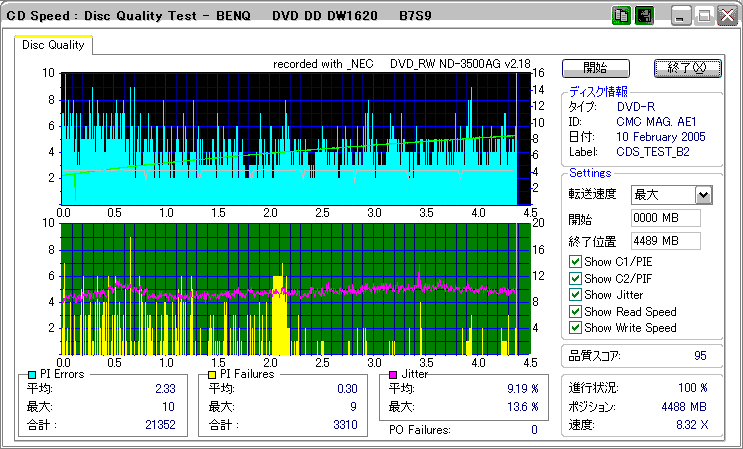Close the Disc Quality Test window
743x449 pixels.
727,17
